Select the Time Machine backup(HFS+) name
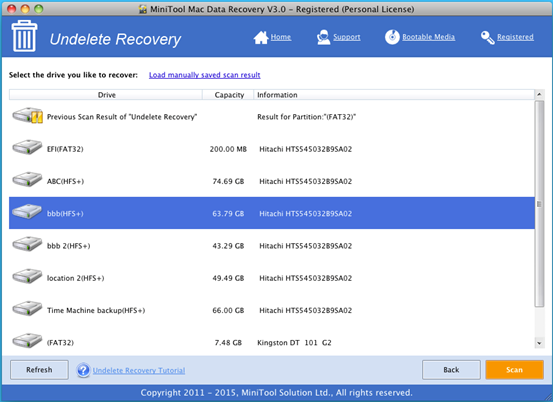The image size is (553, 402). pos(96,311)
